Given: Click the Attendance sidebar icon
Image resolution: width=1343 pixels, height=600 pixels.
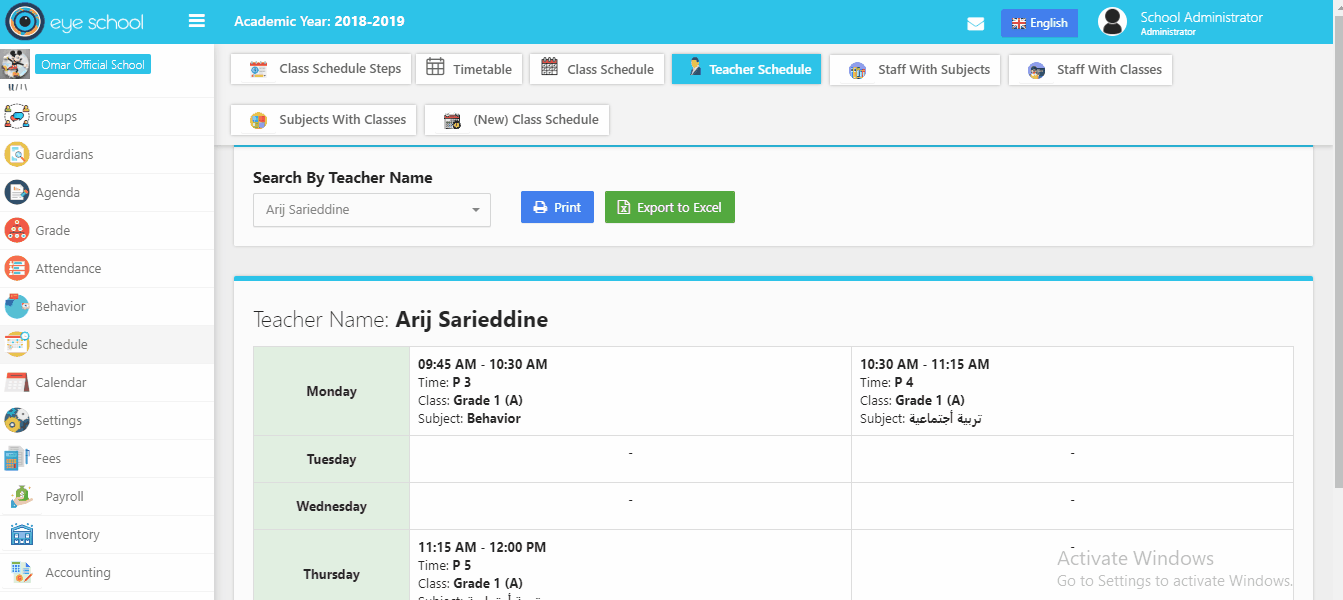Looking at the screenshot, I should tap(16, 269).
